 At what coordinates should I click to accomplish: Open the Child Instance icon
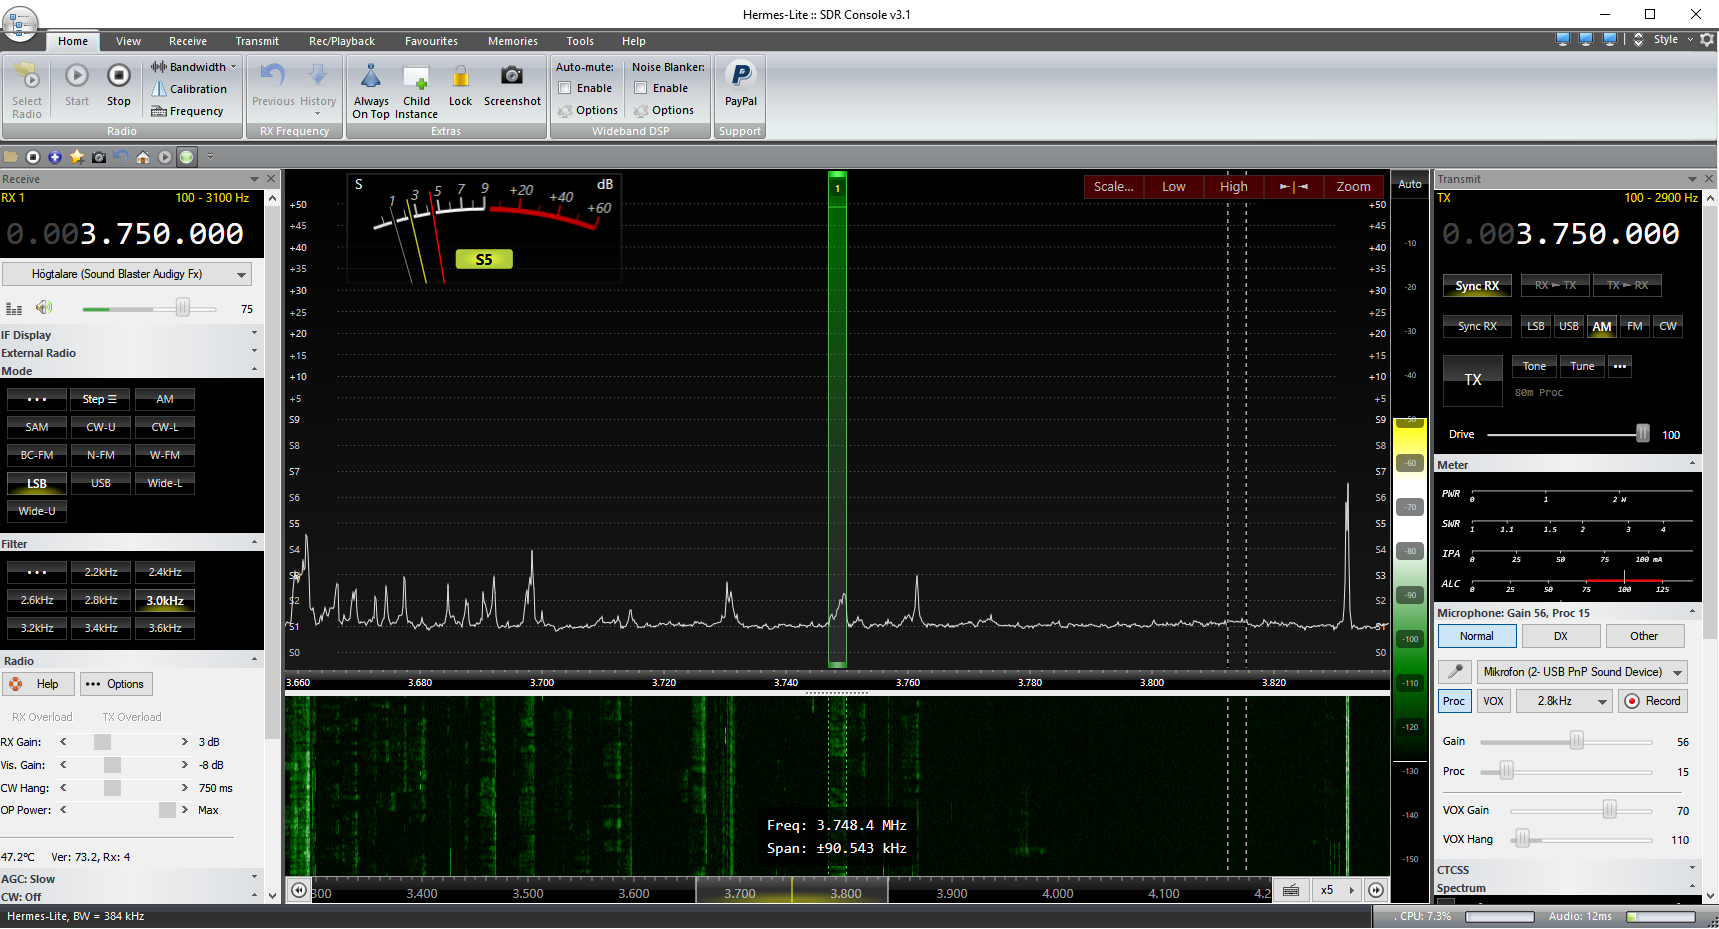point(416,78)
